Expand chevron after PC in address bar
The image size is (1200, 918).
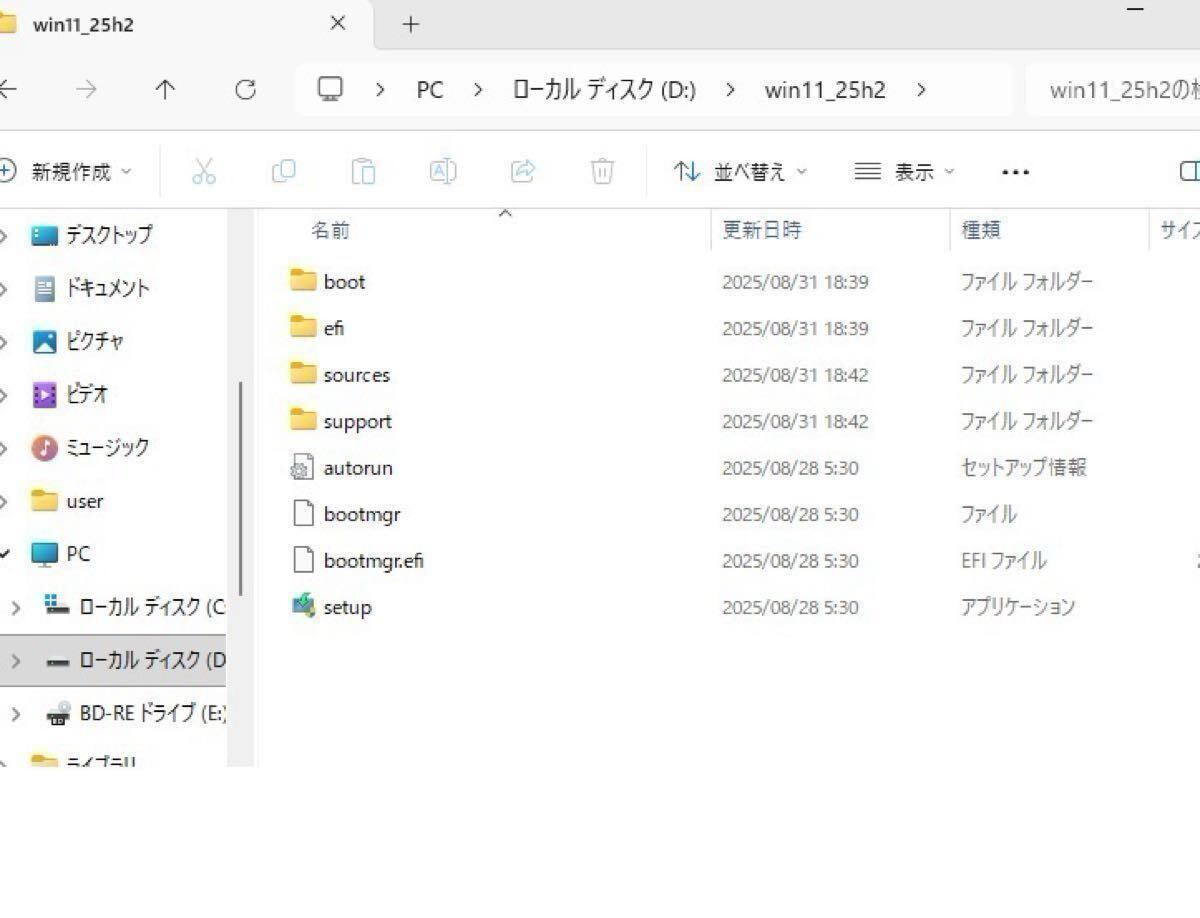coord(478,90)
